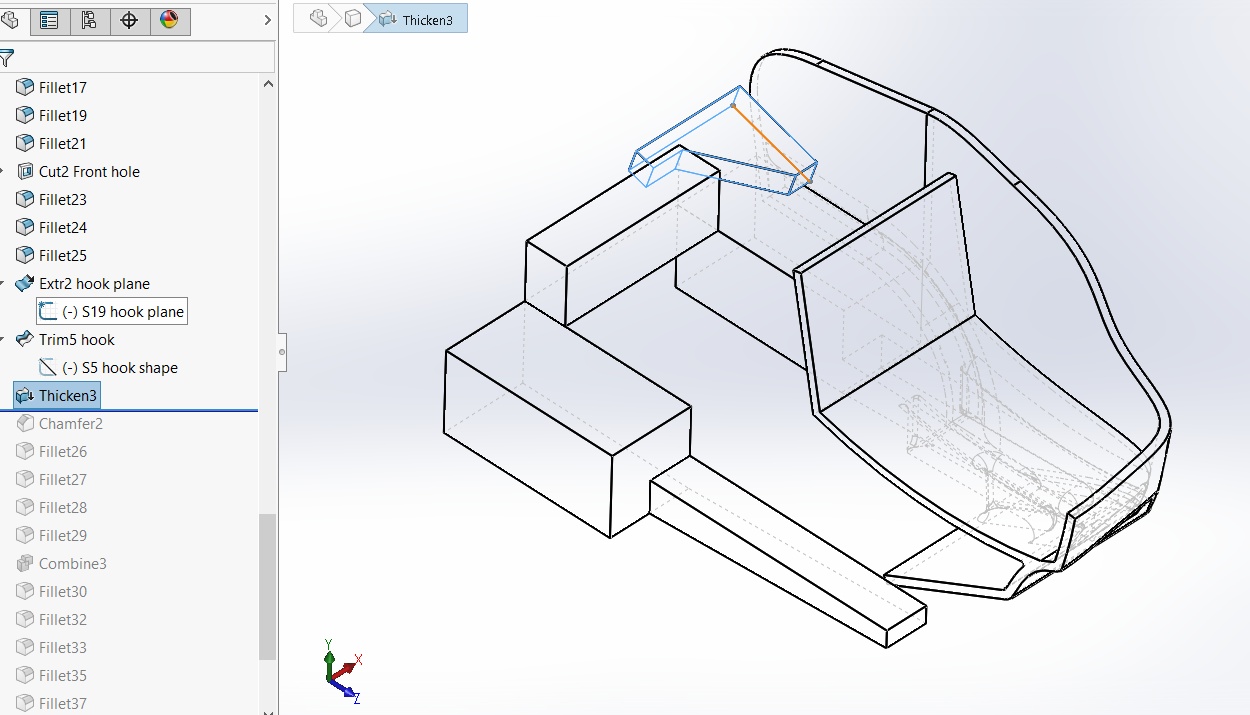
Task: Click the Cut2 Front hole feature icon
Action: point(24,171)
